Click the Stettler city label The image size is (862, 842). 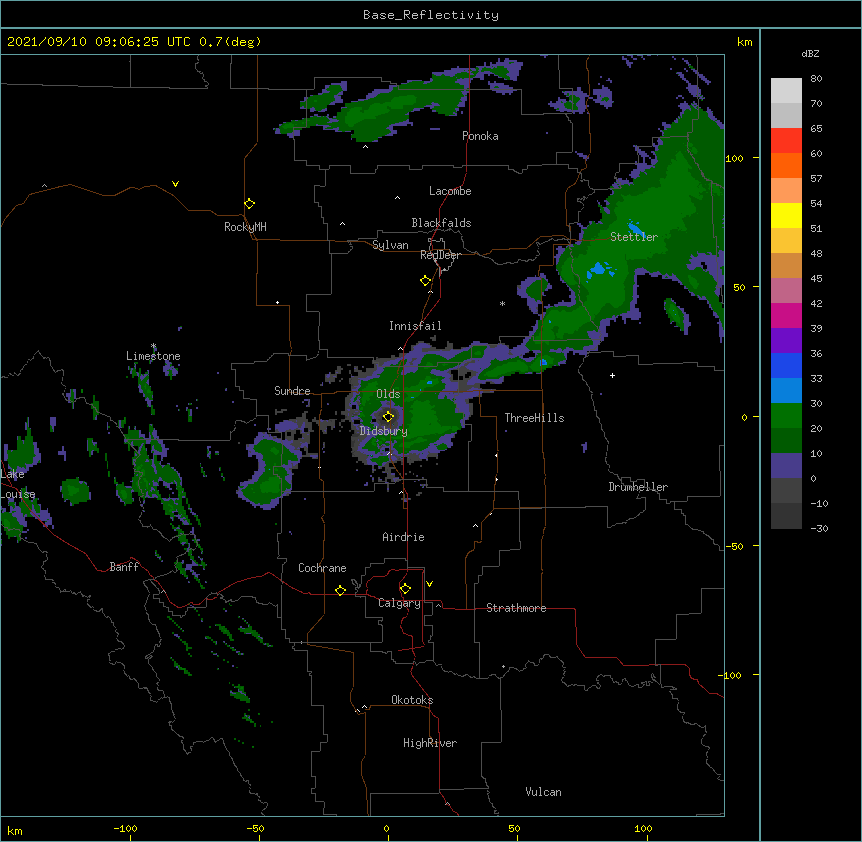(x=634, y=237)
